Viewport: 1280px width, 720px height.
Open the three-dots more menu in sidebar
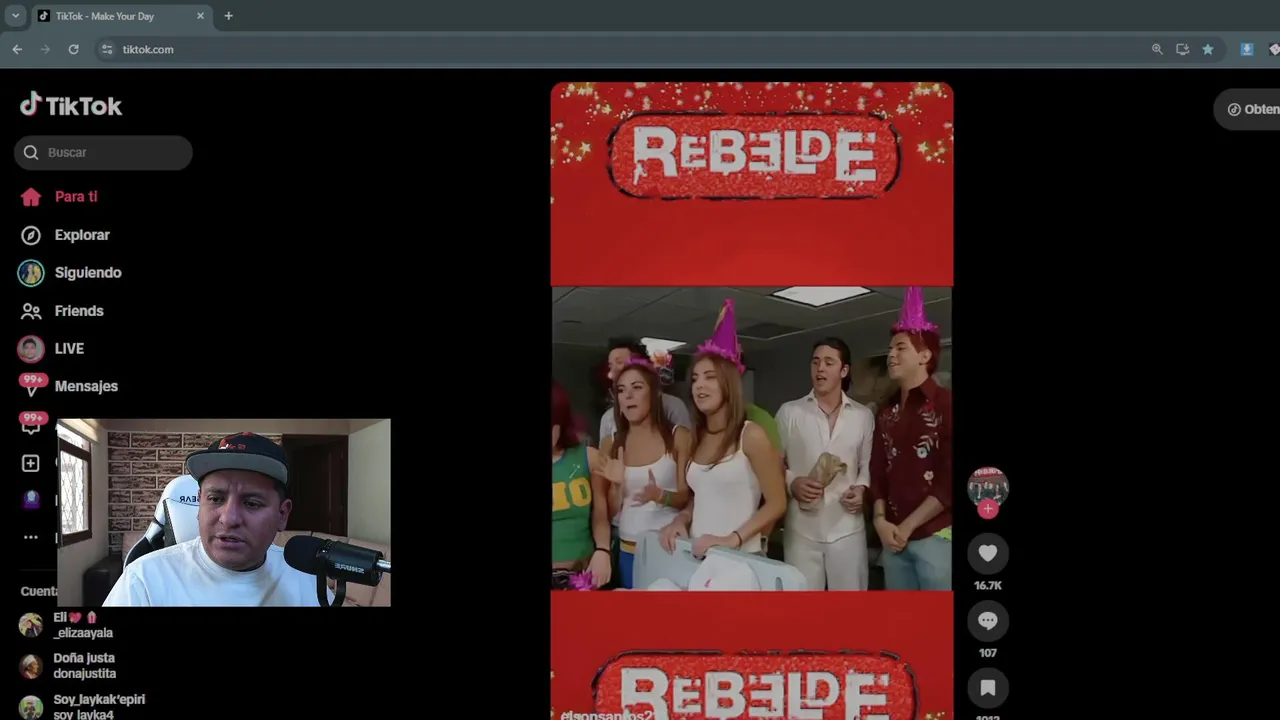tap(31, 537)
